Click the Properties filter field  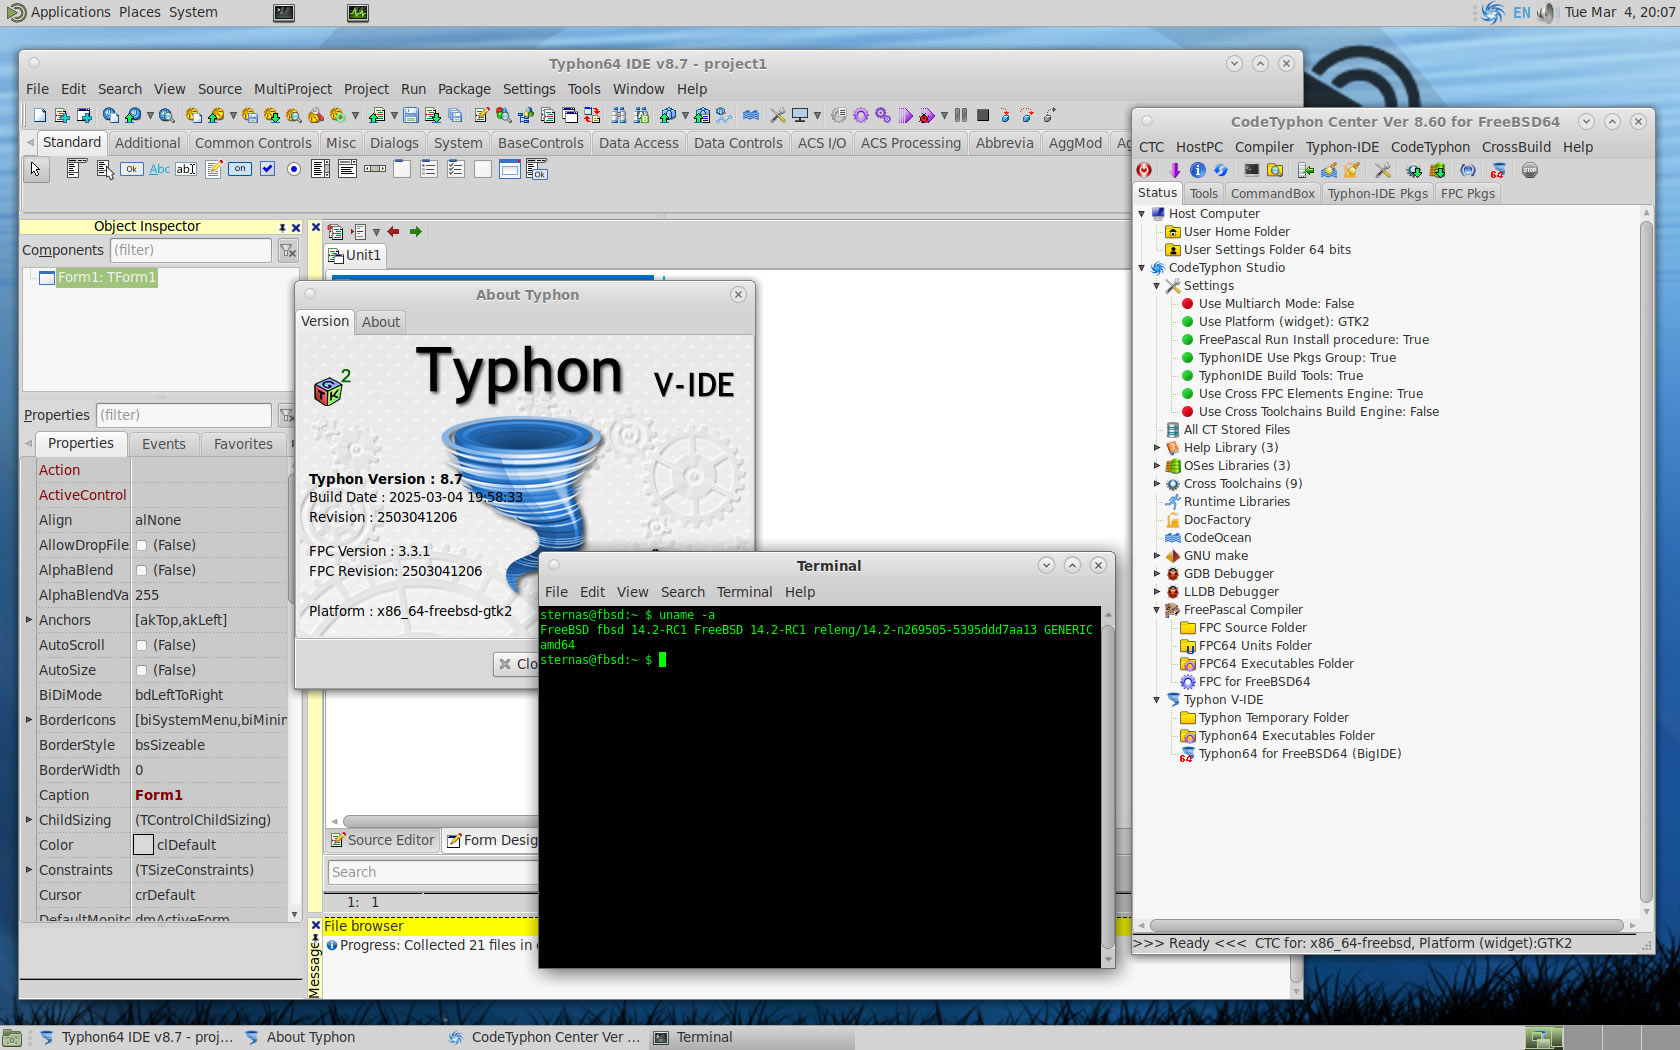[183, 415]
